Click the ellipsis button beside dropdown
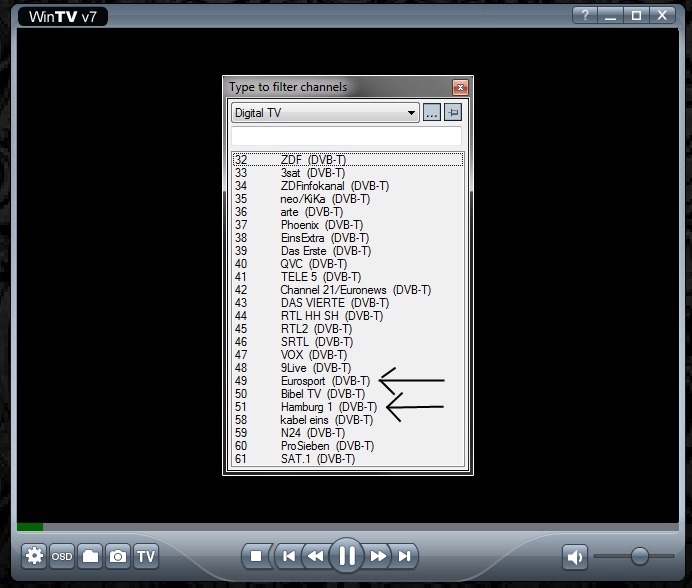Image resolution: width=692 pixels, height=588 pixels. pyautogui.click(x=432, y=113)
